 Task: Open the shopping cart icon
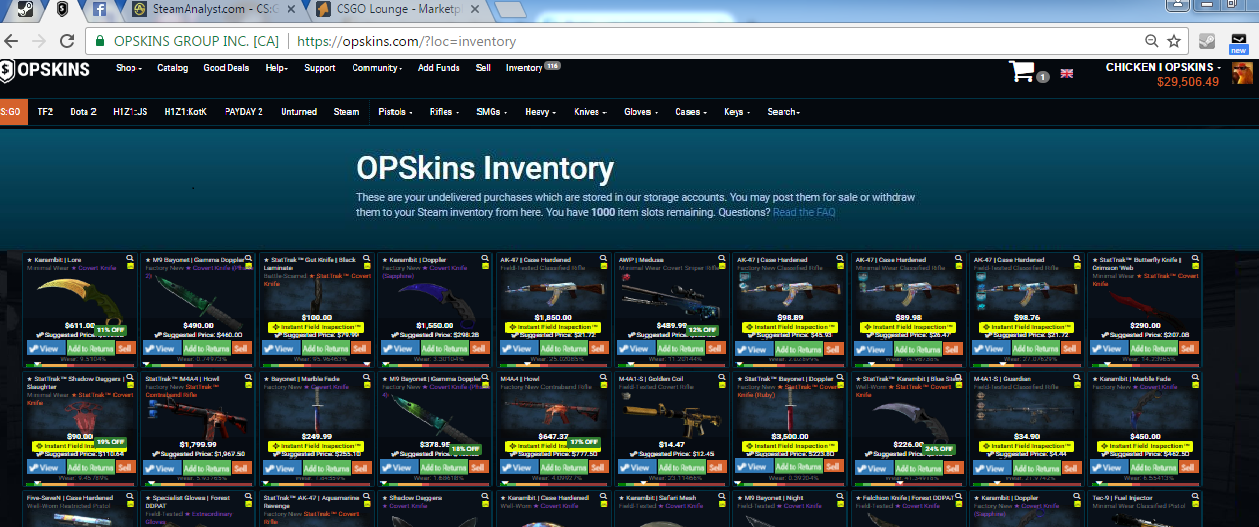click(1022, 72)
